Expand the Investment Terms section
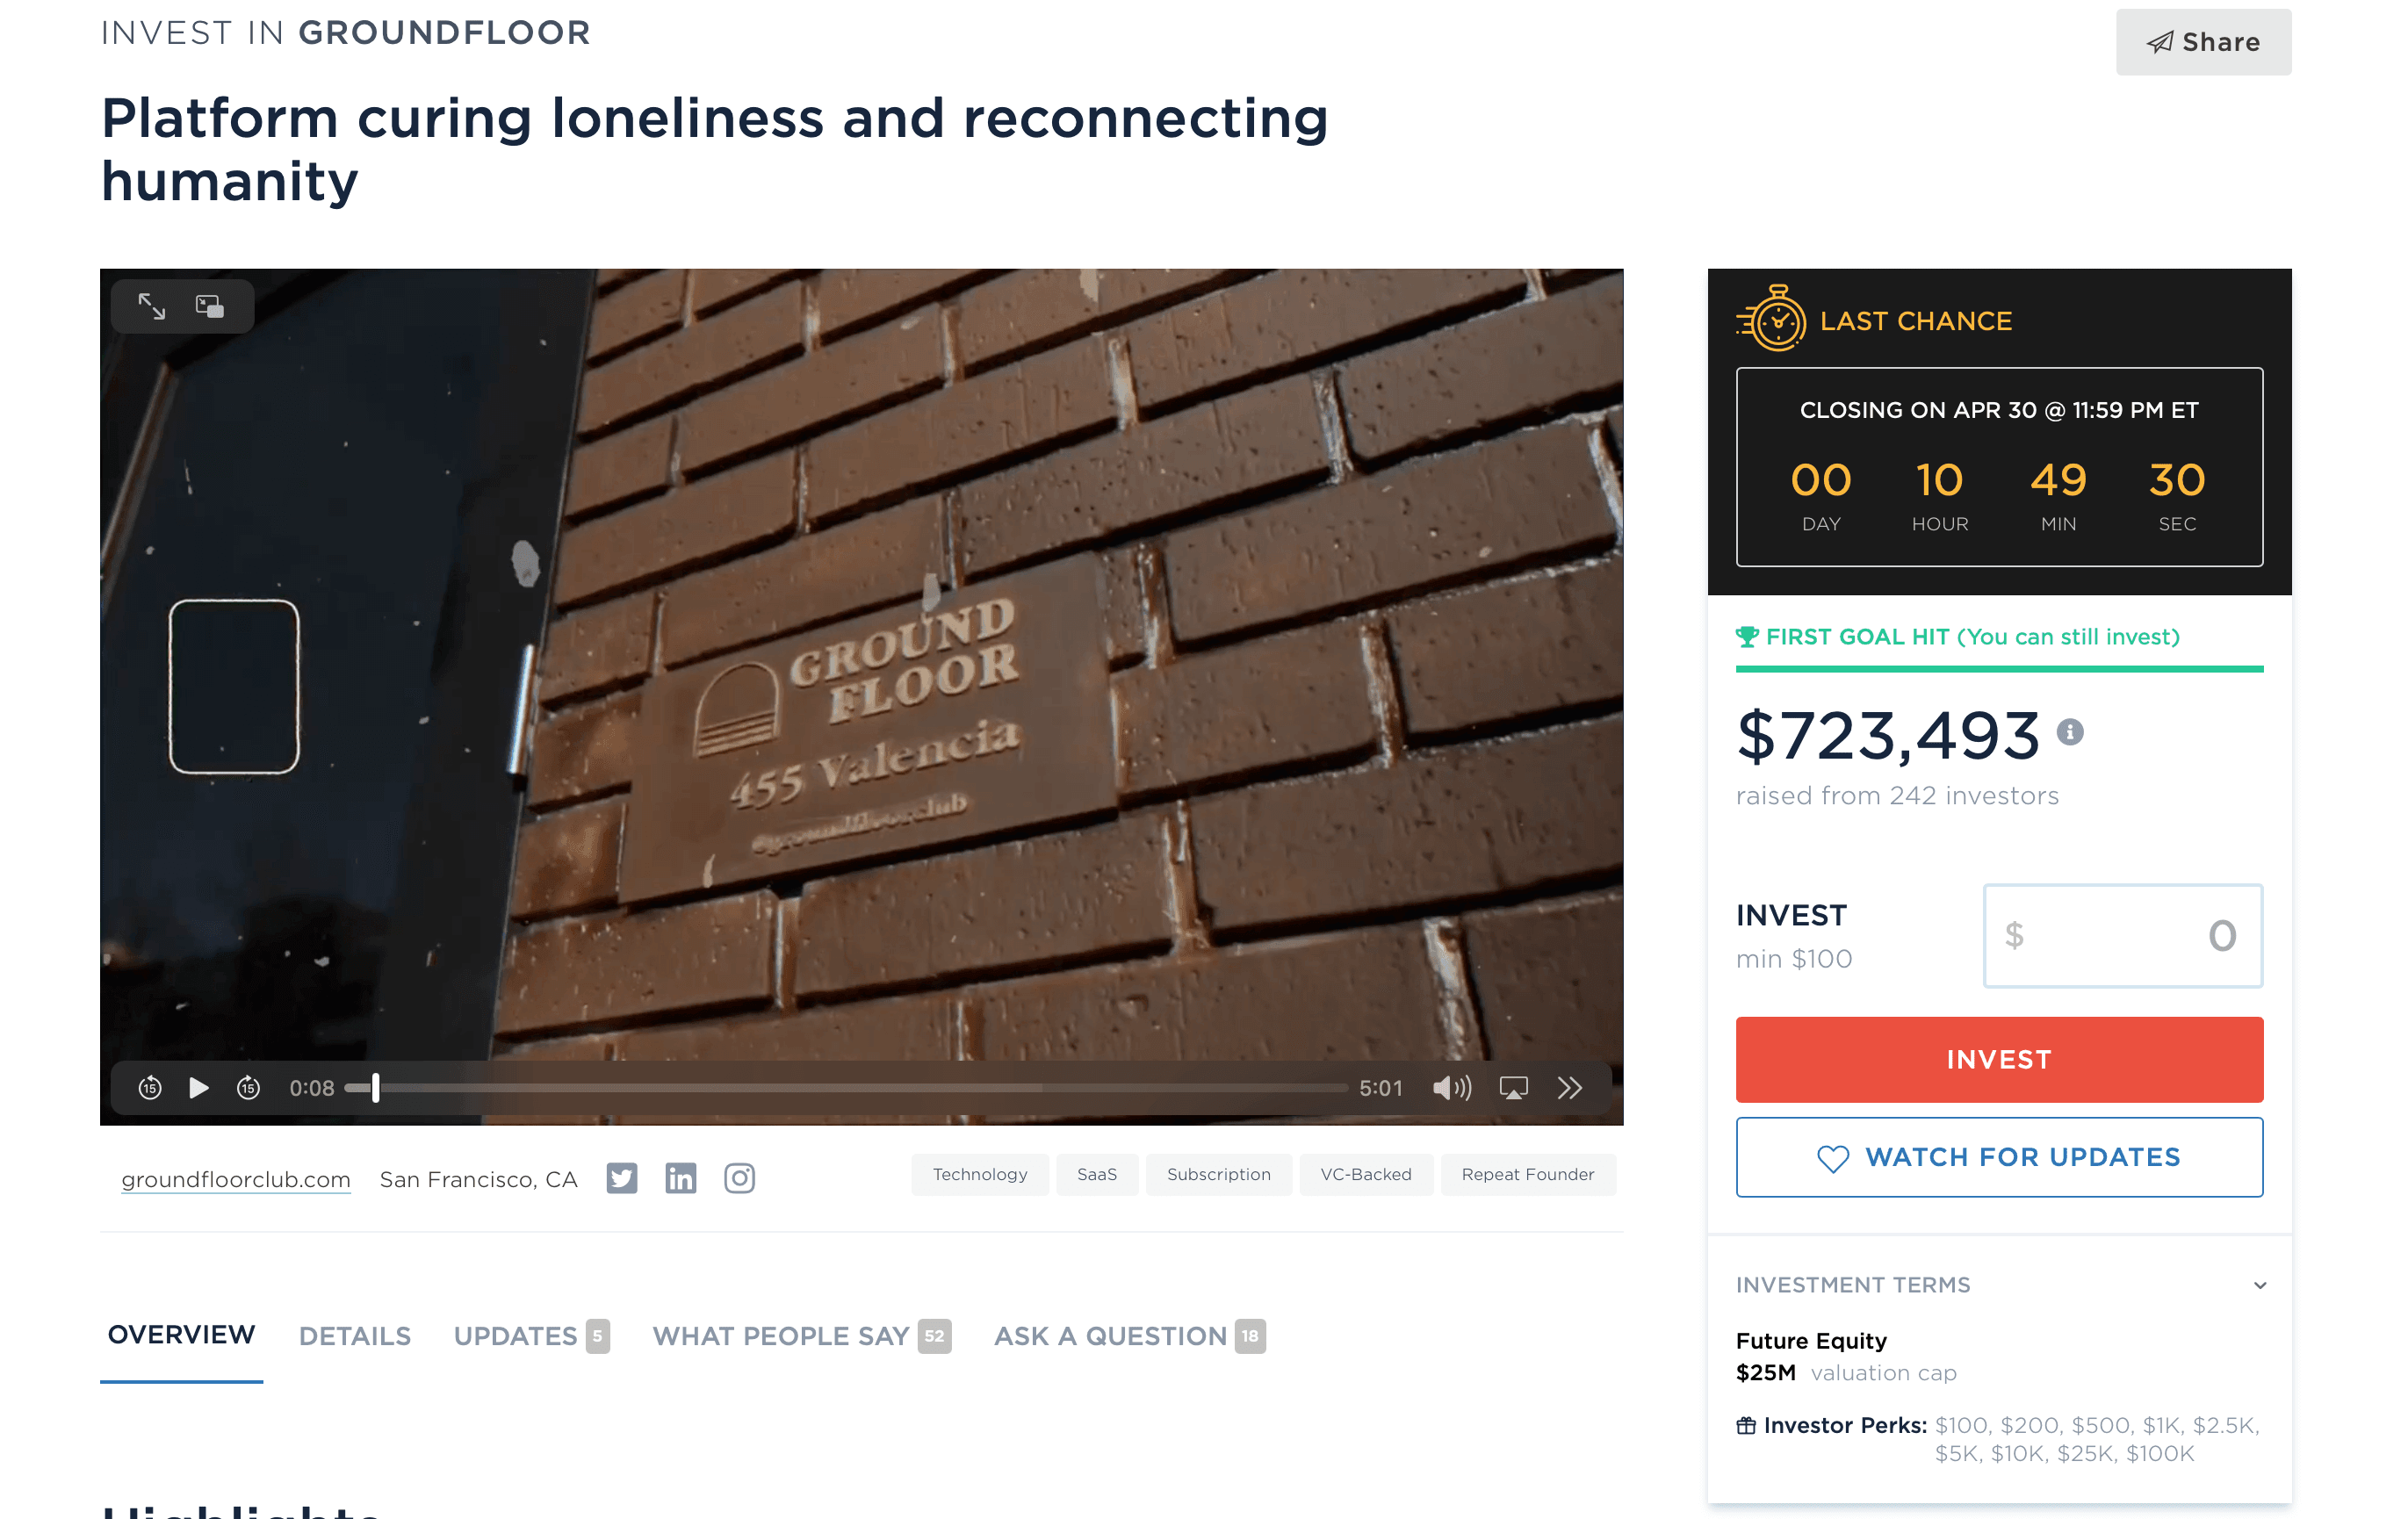Viewport: 2408px width, 1519px height. point(2259,1285)
